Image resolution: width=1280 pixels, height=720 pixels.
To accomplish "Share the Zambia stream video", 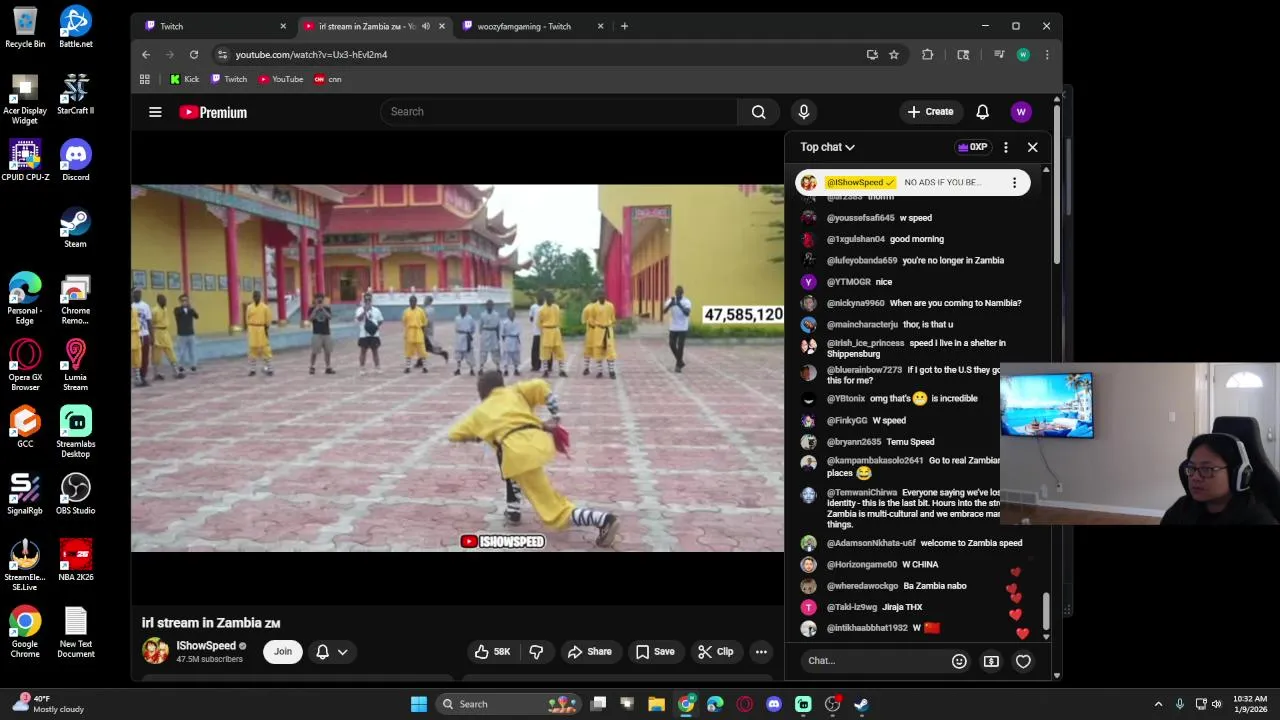I will 590,652.
